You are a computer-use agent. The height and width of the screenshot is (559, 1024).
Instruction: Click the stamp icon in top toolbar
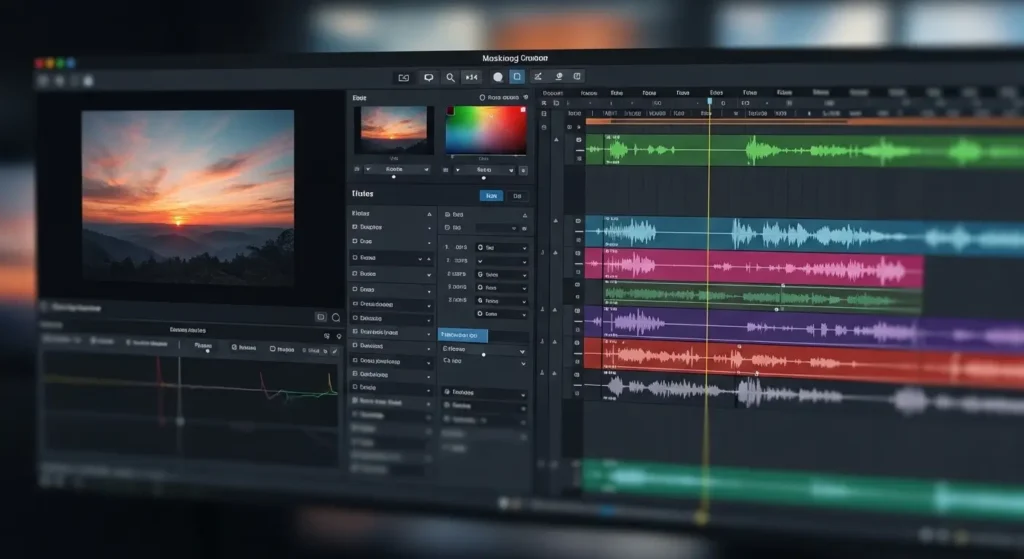click(x=558, y=76)
